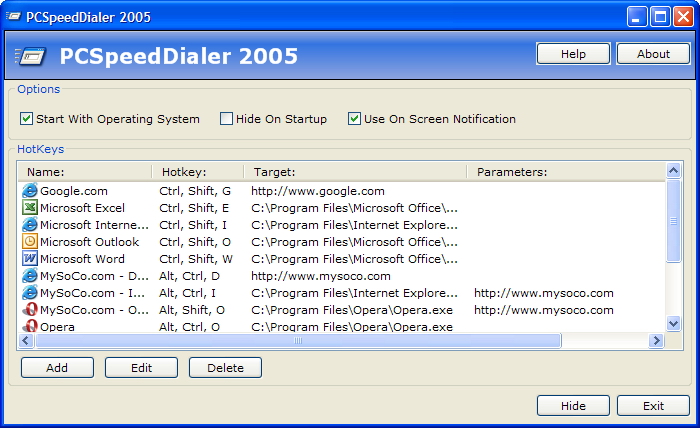Click the Microsoft Outlook target path cell

coord(354,242)
